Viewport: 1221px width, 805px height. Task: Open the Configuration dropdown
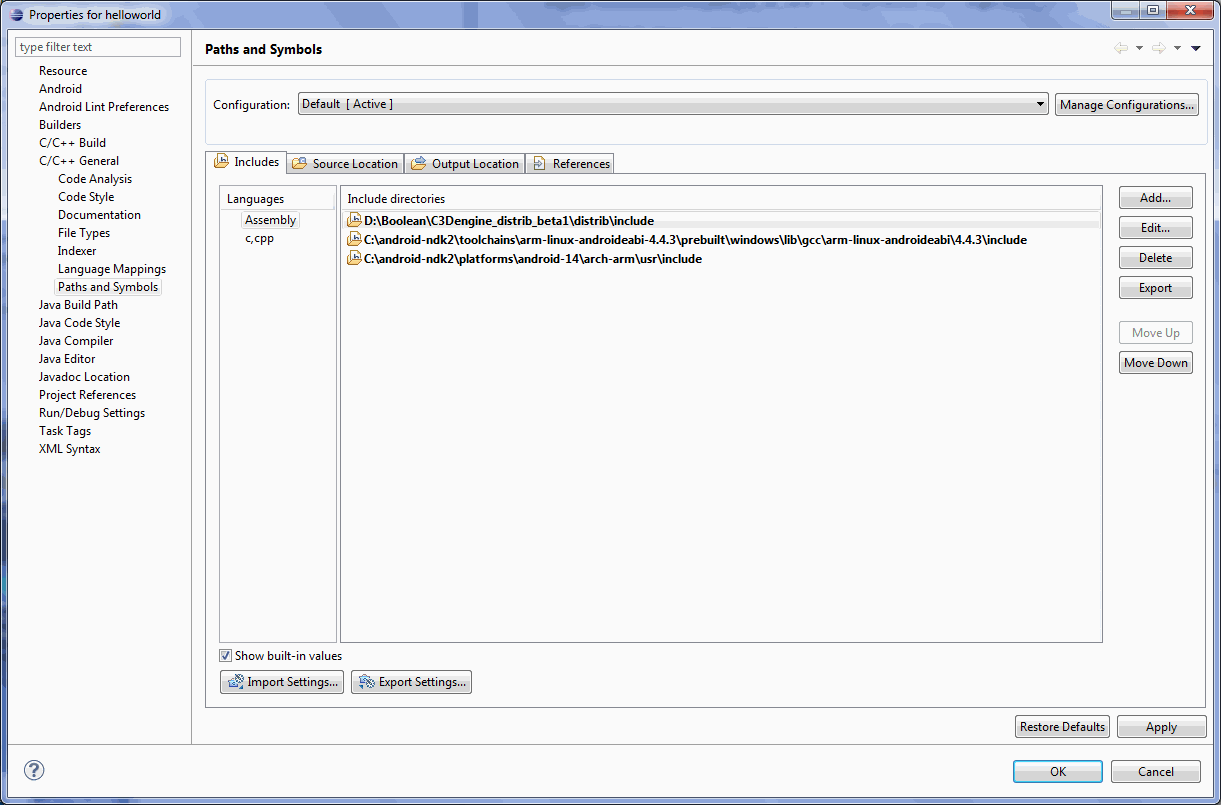click(x=1040, y=104)
